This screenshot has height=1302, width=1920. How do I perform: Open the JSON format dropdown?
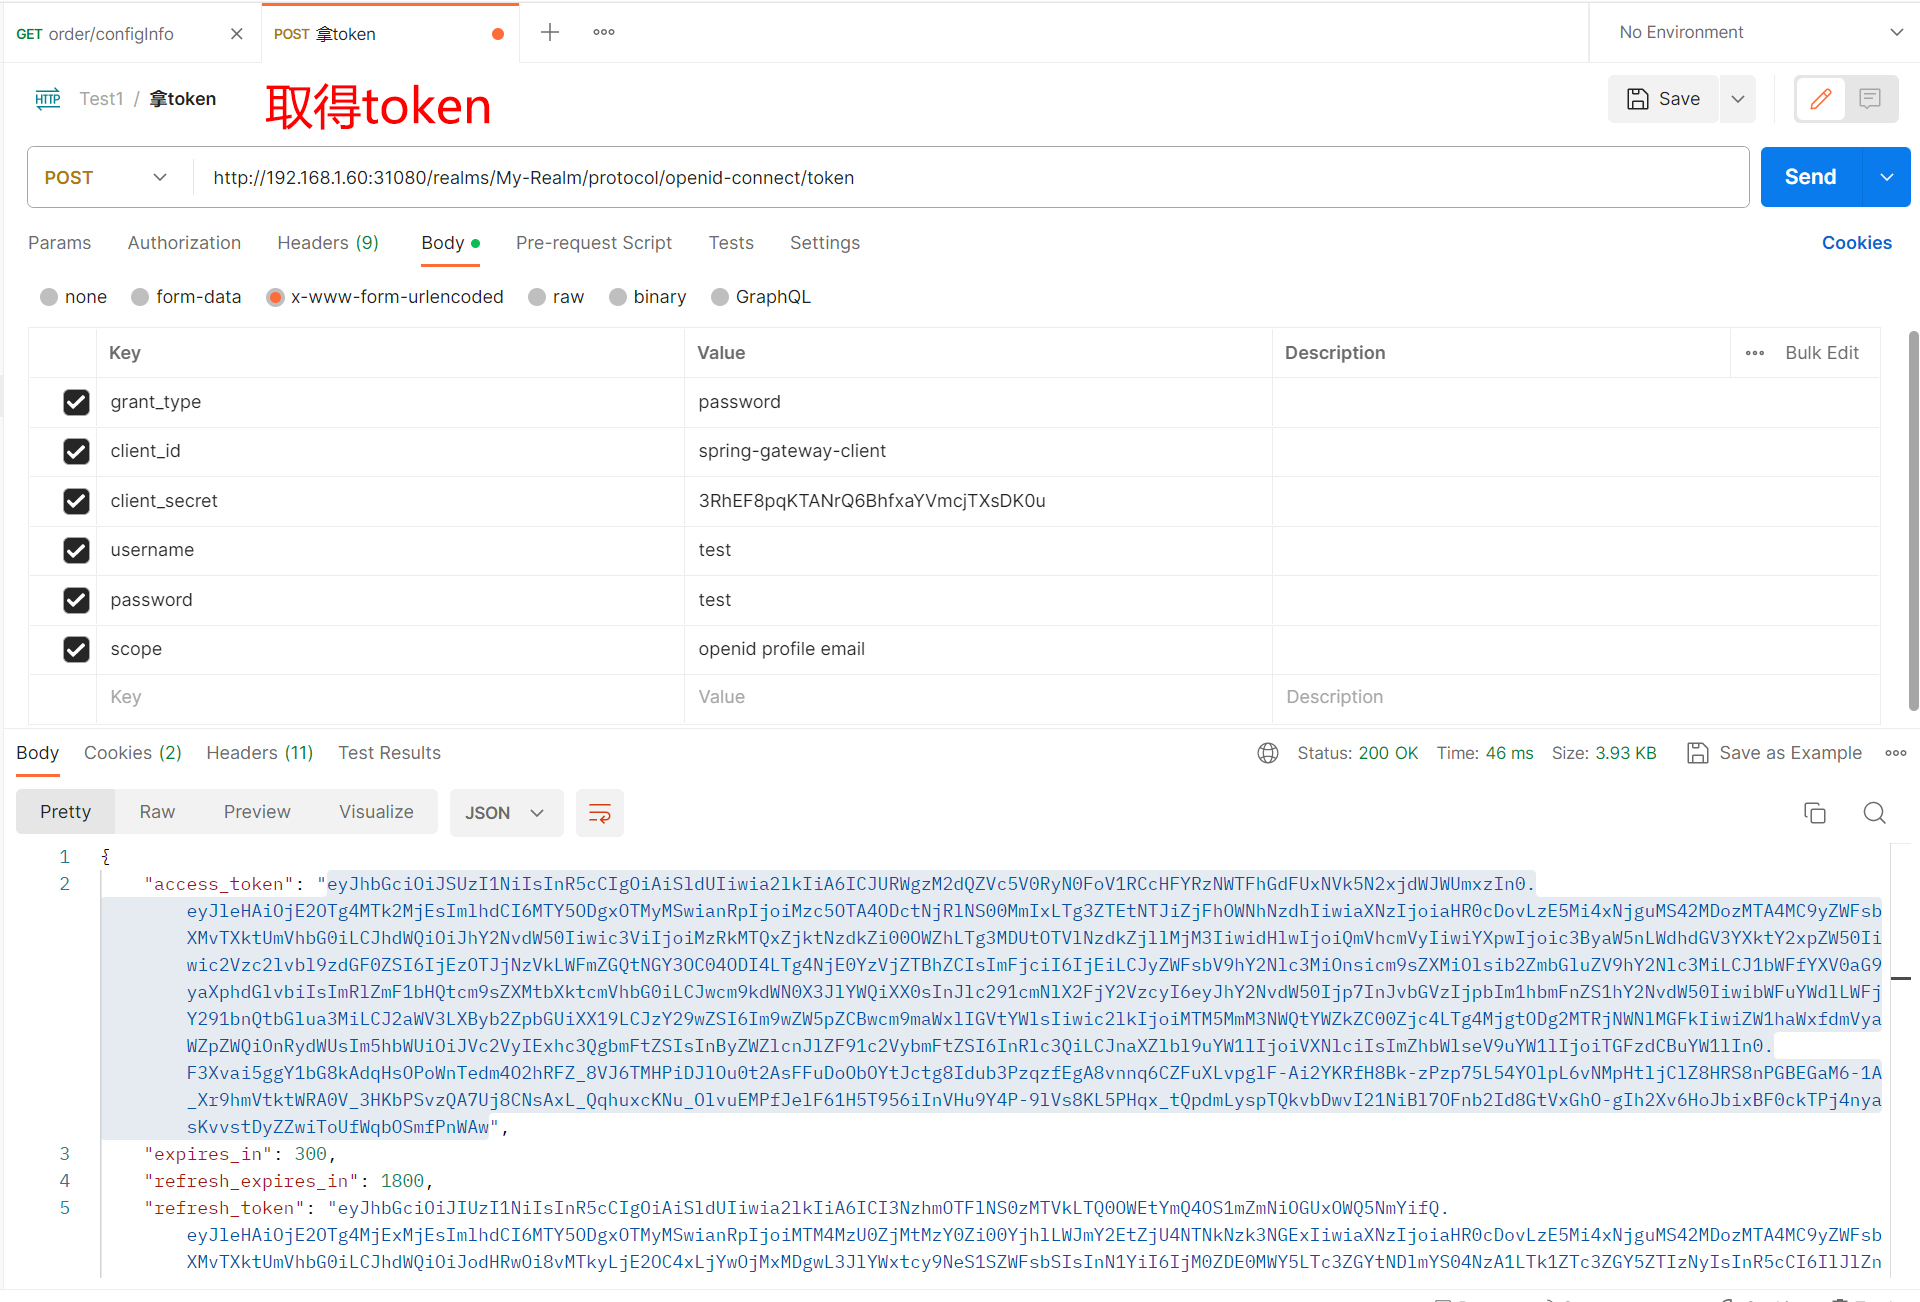pyautogui.click(x=505, y=813)
